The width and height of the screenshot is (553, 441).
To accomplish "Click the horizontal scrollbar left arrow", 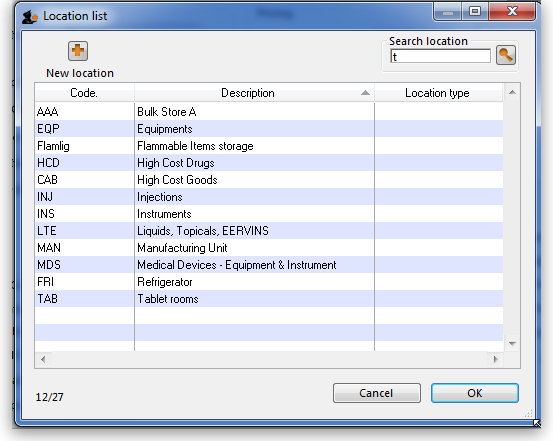I will click(43, 360).
